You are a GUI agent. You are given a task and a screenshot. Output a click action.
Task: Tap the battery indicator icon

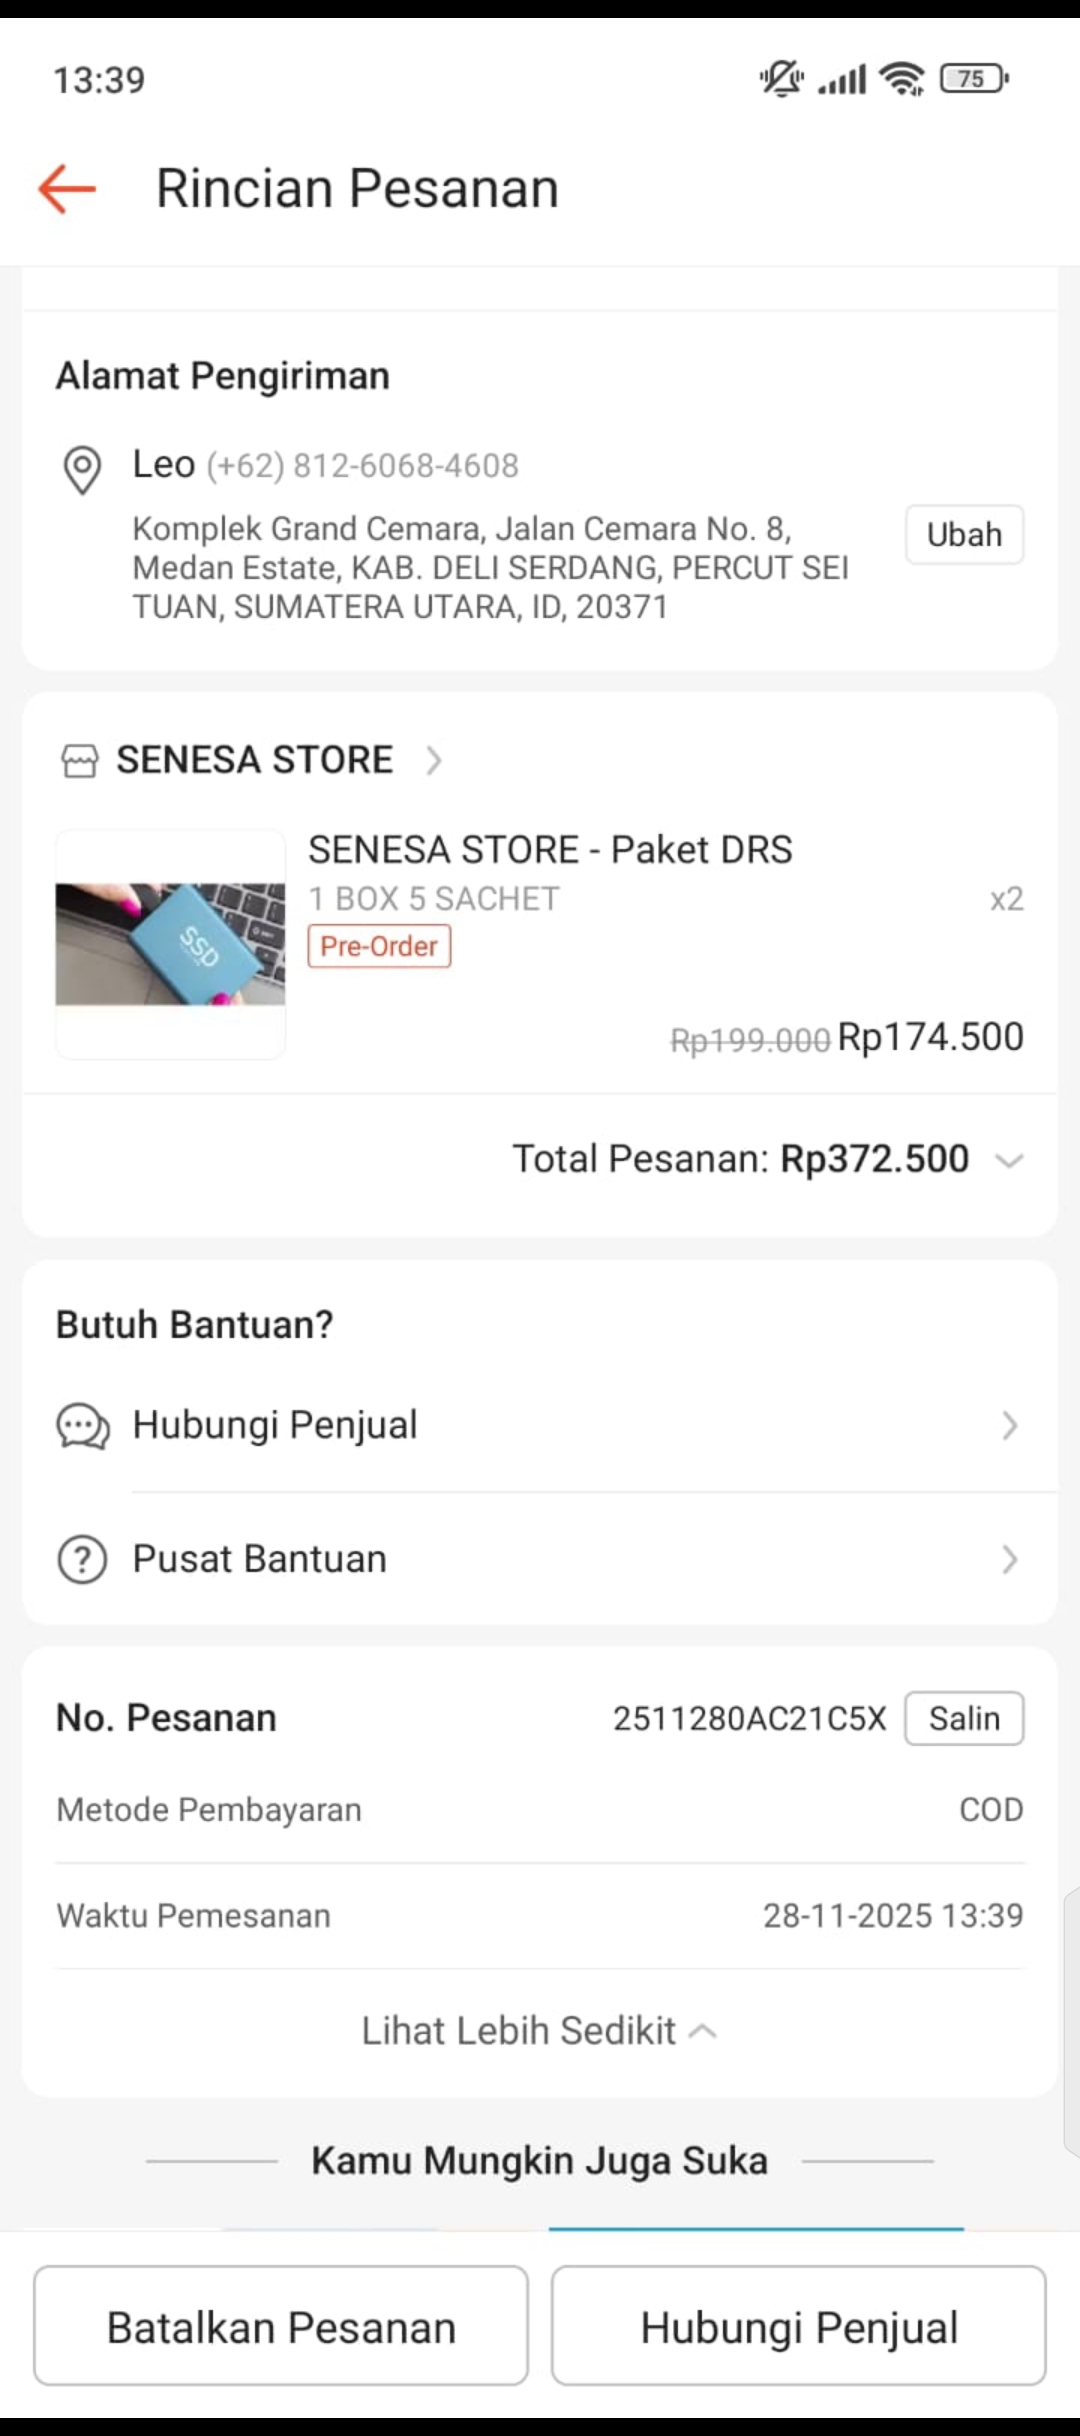point(973,78)
